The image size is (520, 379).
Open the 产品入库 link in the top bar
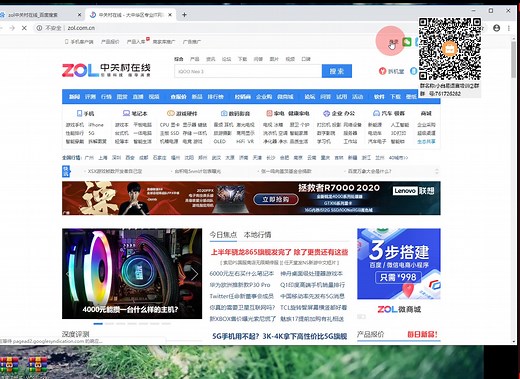136,42
